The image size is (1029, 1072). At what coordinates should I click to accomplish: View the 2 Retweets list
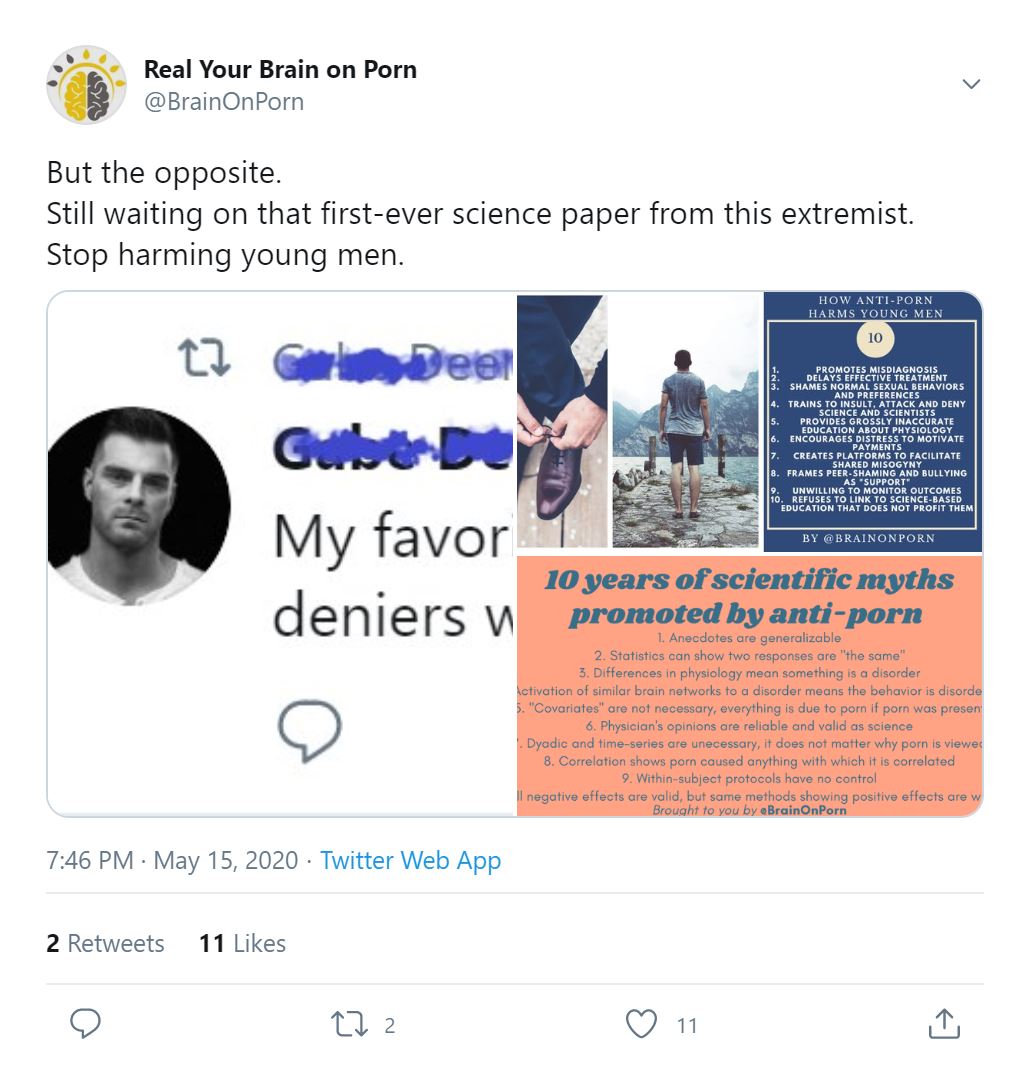click(105, 943)
